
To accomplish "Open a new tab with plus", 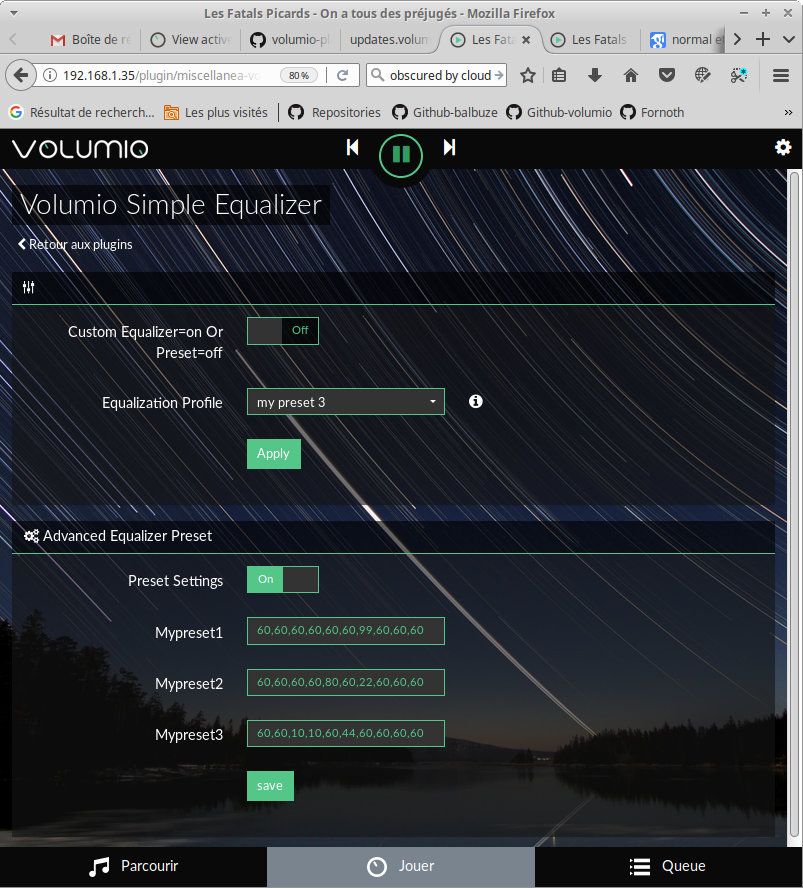I will (x=763, y=39).
